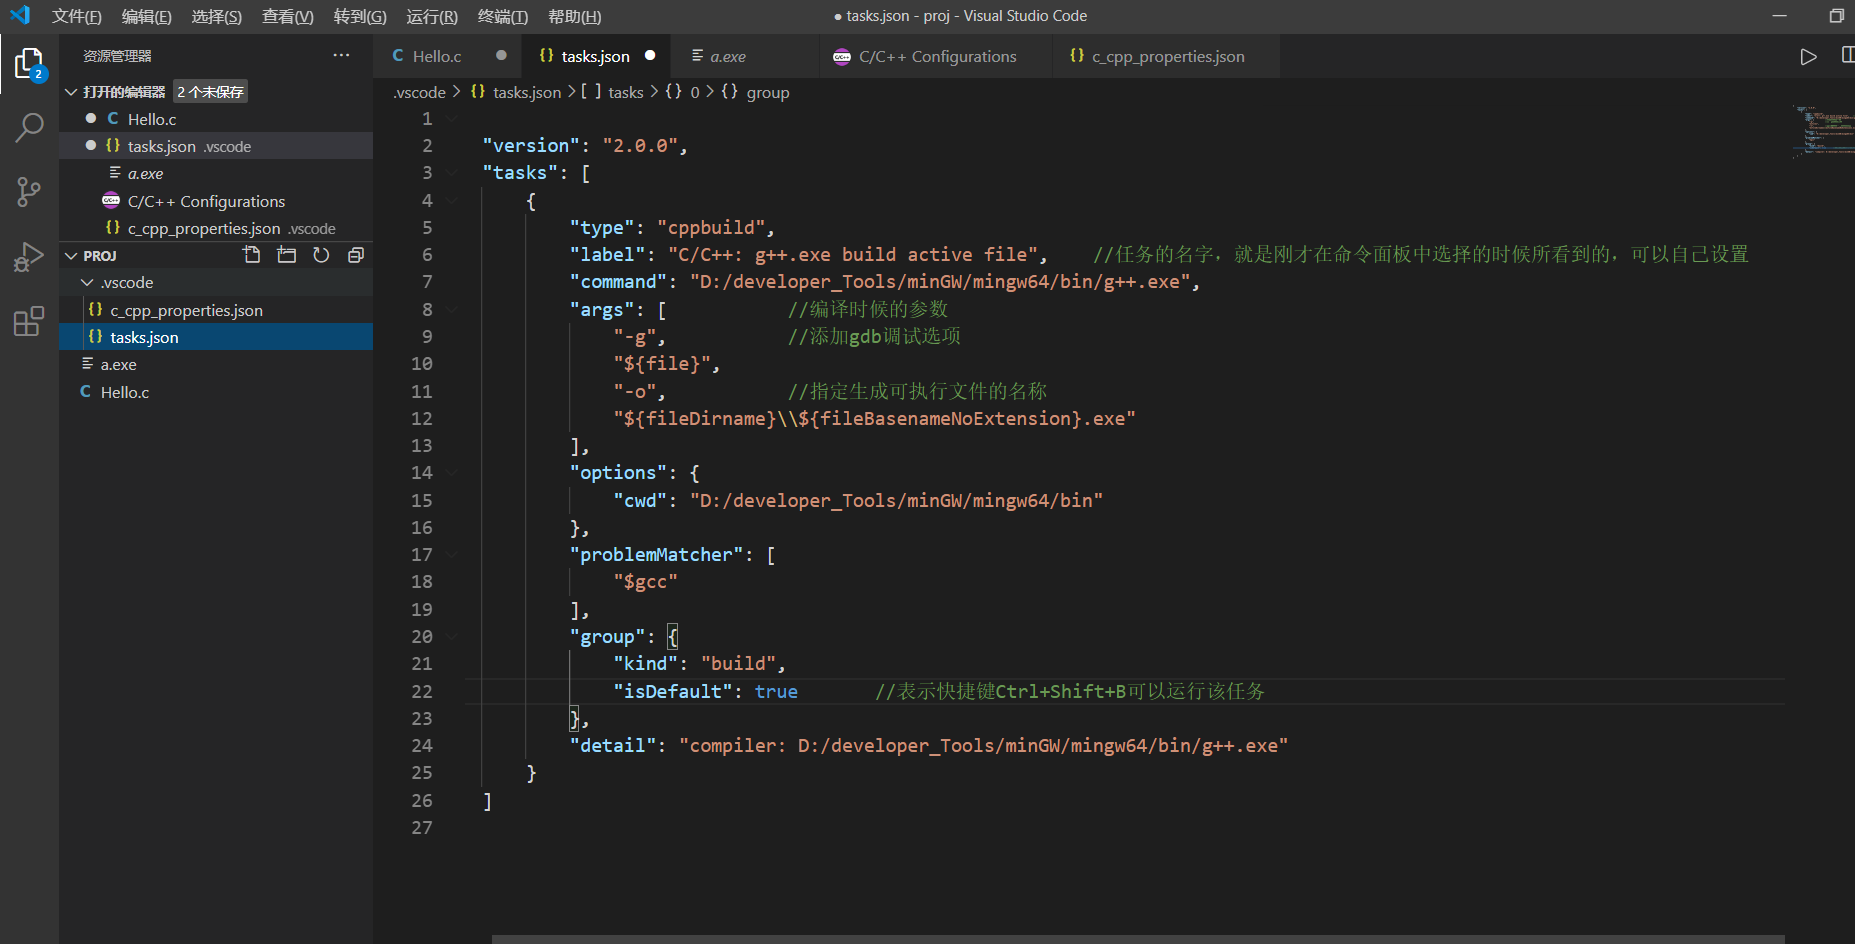The height and width of the screenshot is (944, 1855).
Task: Collapse the .vscode folder in tree
Action: pyautogui.click(x=87, y=283)
